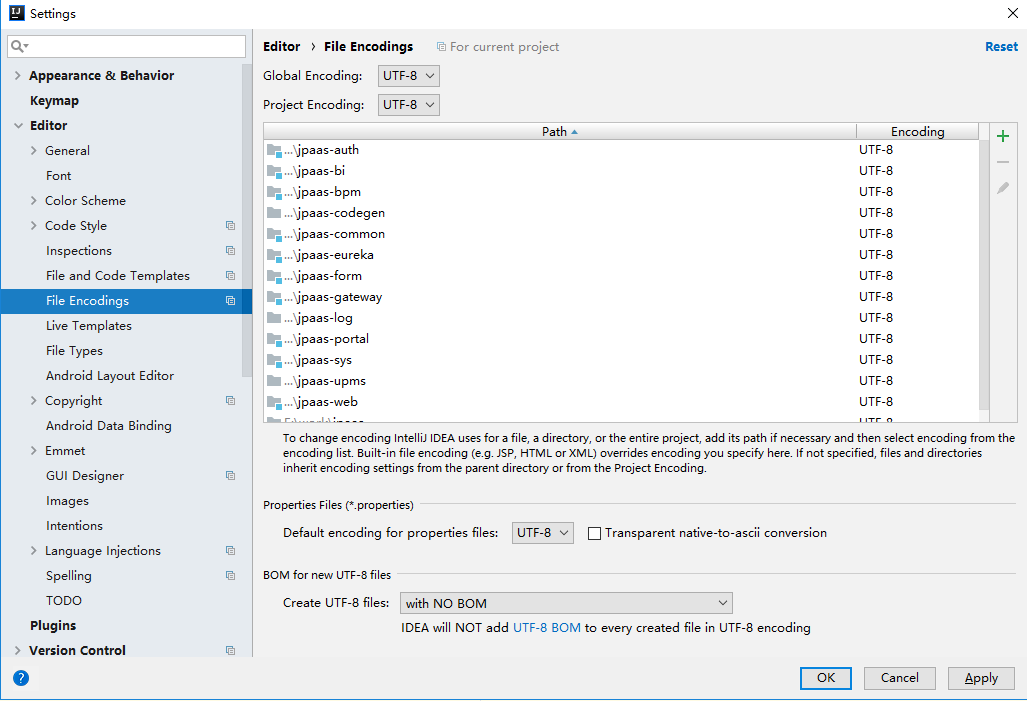
Task: Open the Global Encoding dropdown
Action: pyautogui.click(x=409, y=76)
